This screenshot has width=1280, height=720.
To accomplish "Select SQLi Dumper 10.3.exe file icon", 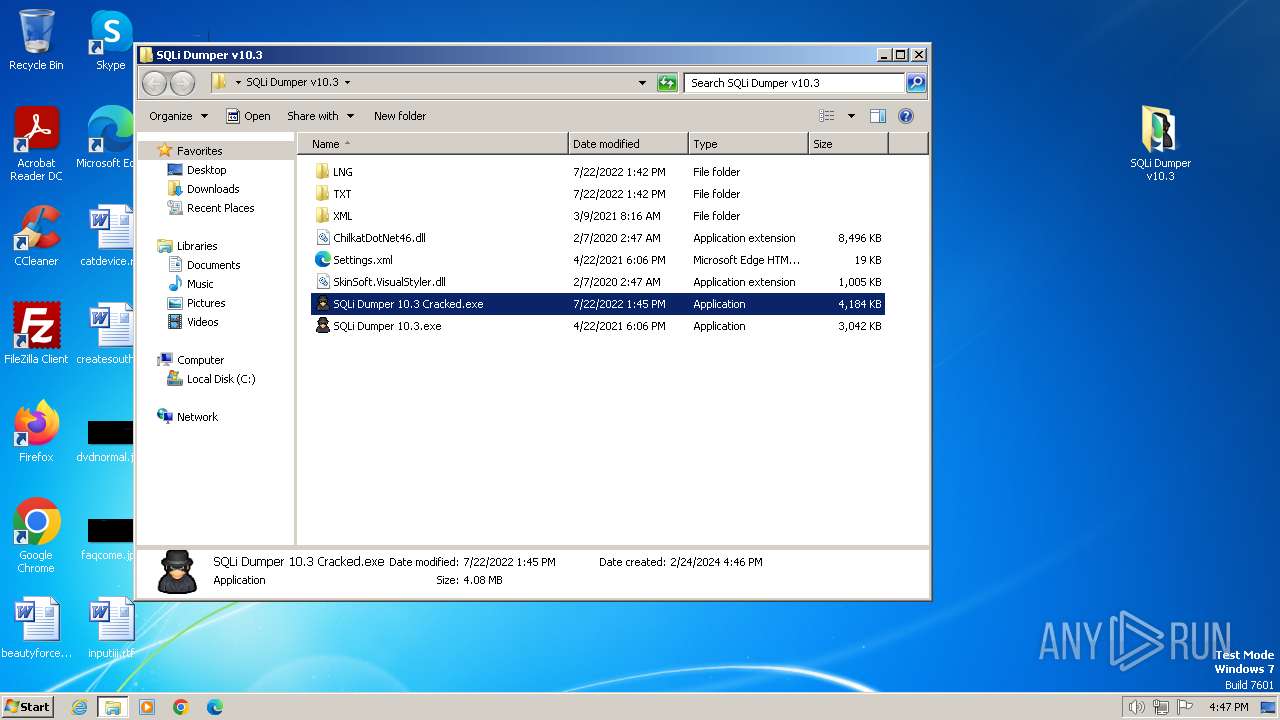I will point(322,326).
